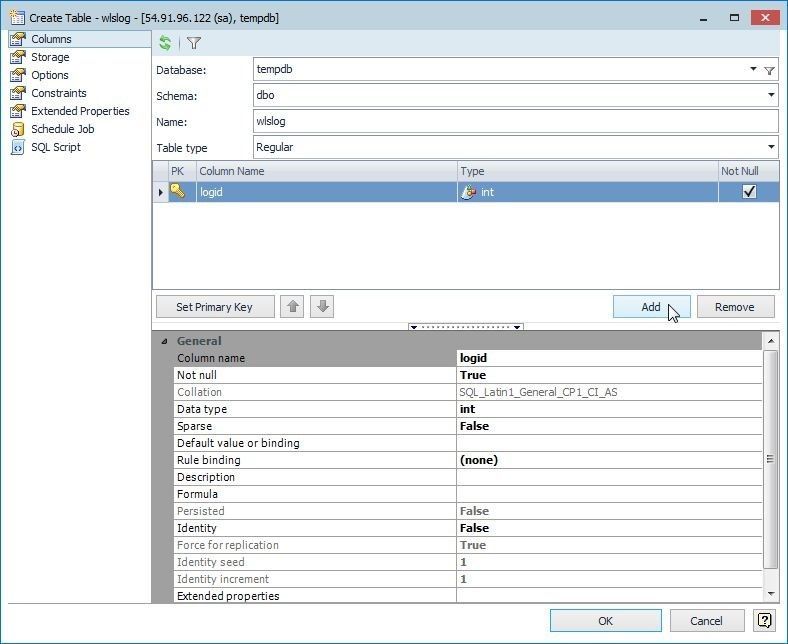Click the primary key icon for logid
Image resolution: width=788 pixels, height=644 pixels.
point(177,191)
